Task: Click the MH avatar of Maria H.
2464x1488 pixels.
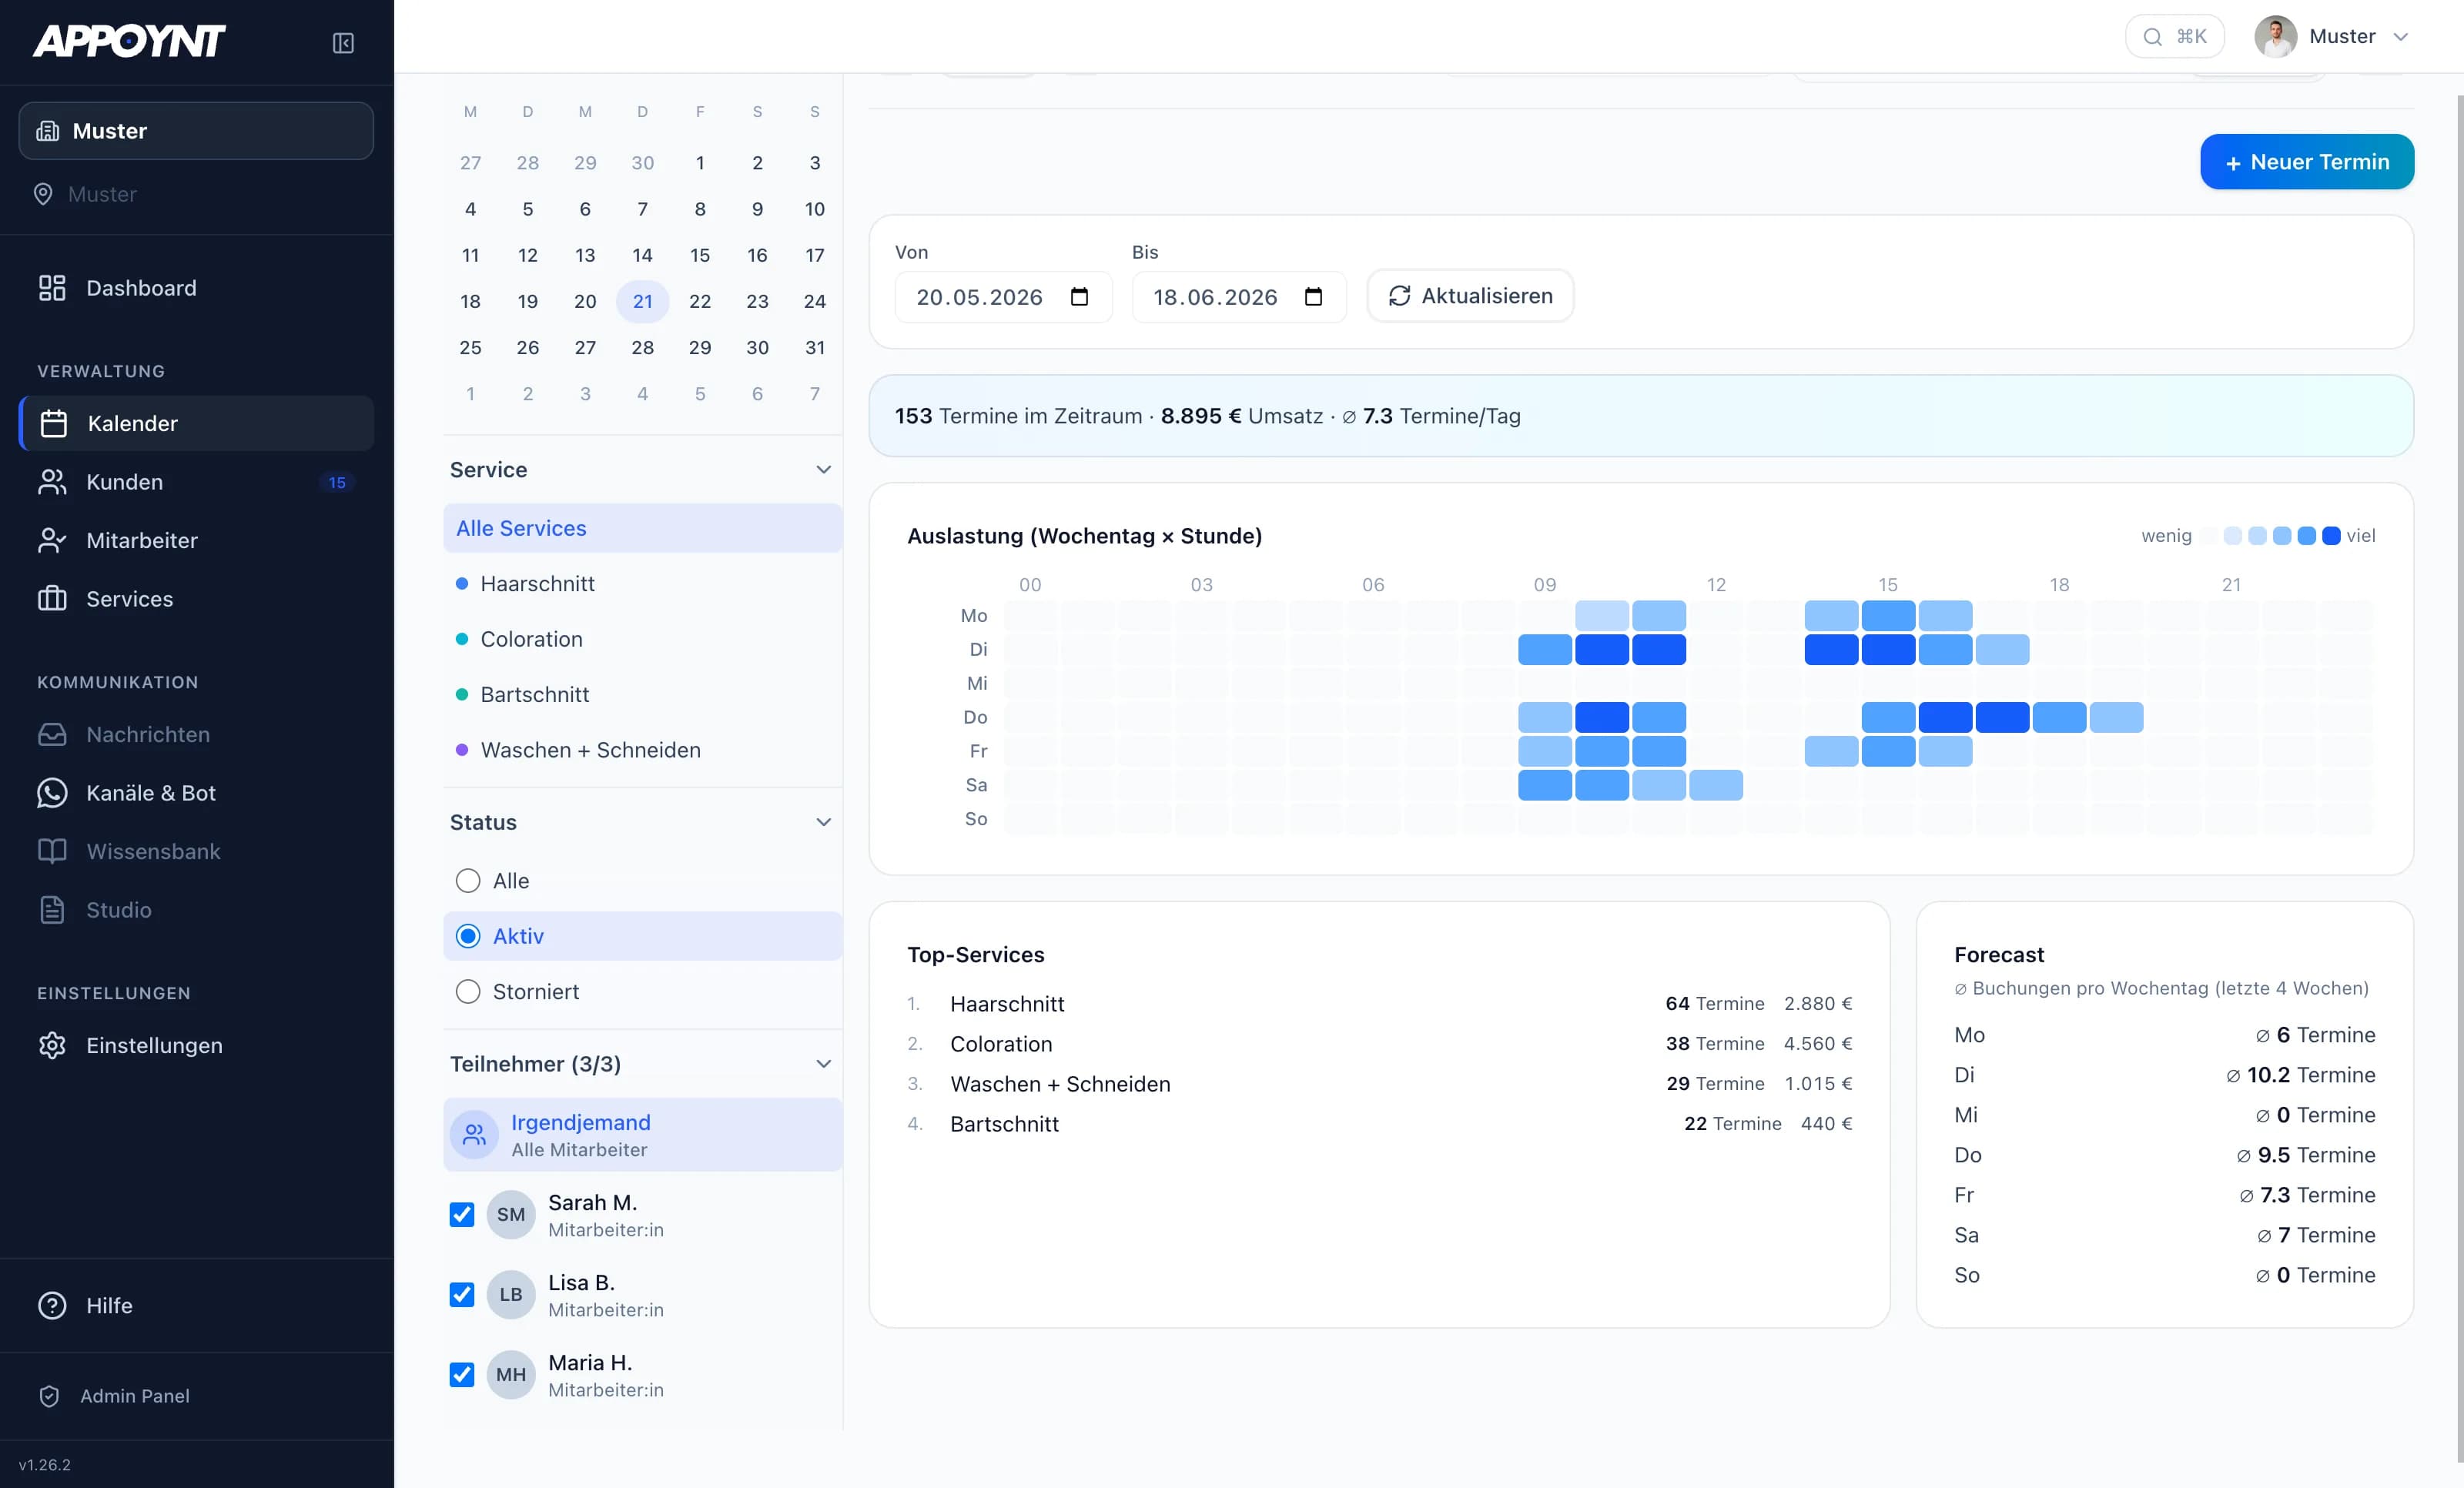Action: coord(511,1375)
